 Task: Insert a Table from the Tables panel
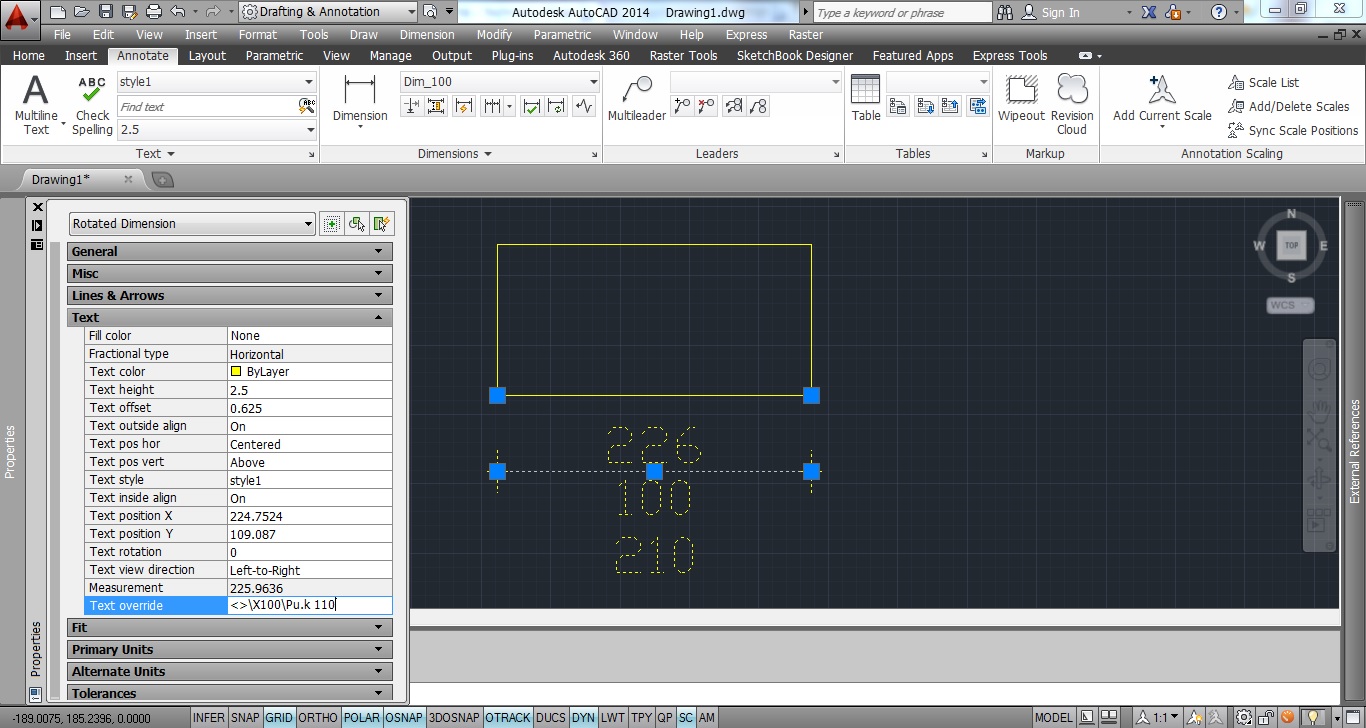(x=865, y=91)
